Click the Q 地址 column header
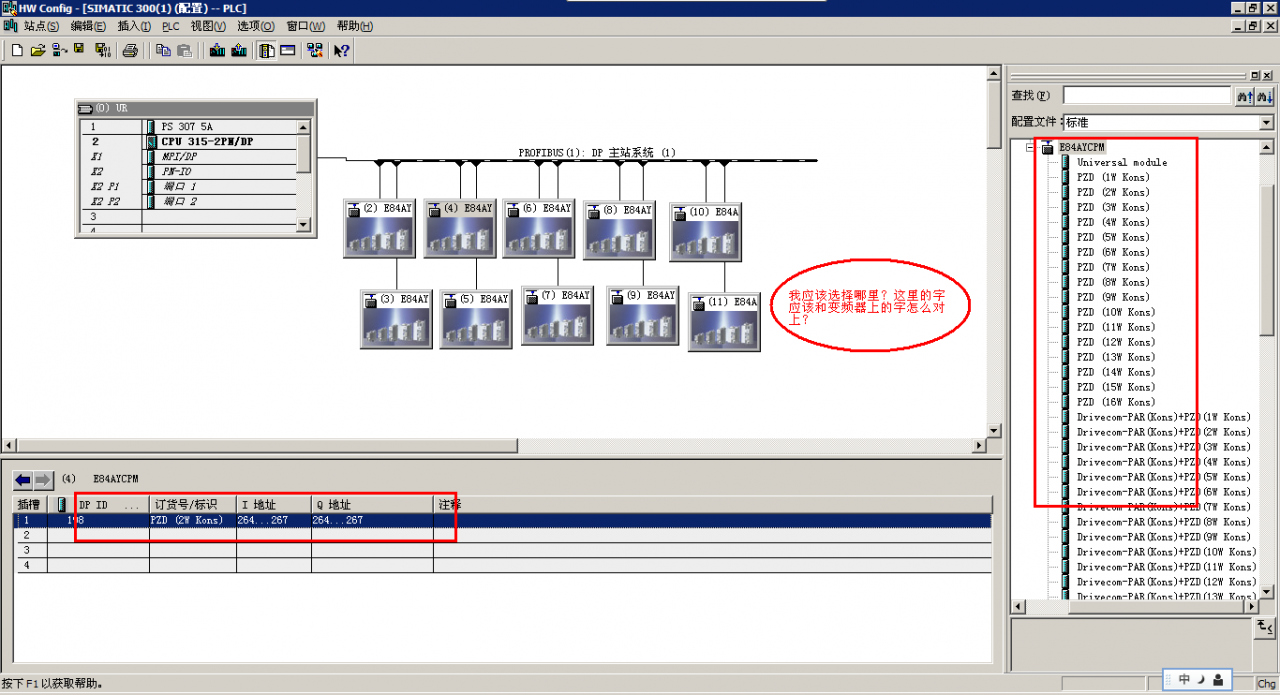1280x695 pixels. [372, 505]
